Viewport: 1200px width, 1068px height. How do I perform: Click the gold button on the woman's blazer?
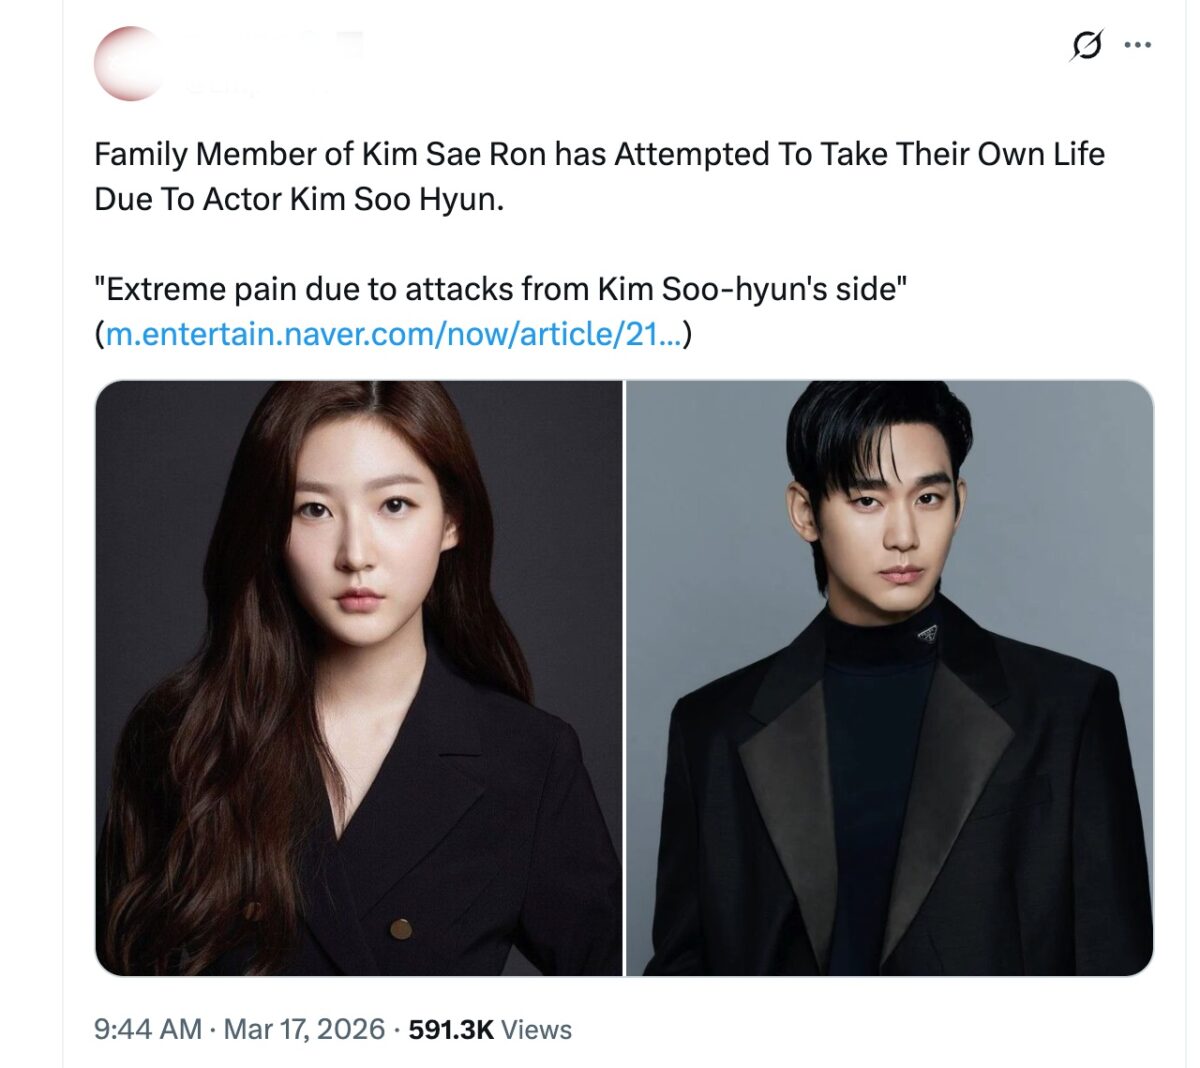(x=401, y=930)
